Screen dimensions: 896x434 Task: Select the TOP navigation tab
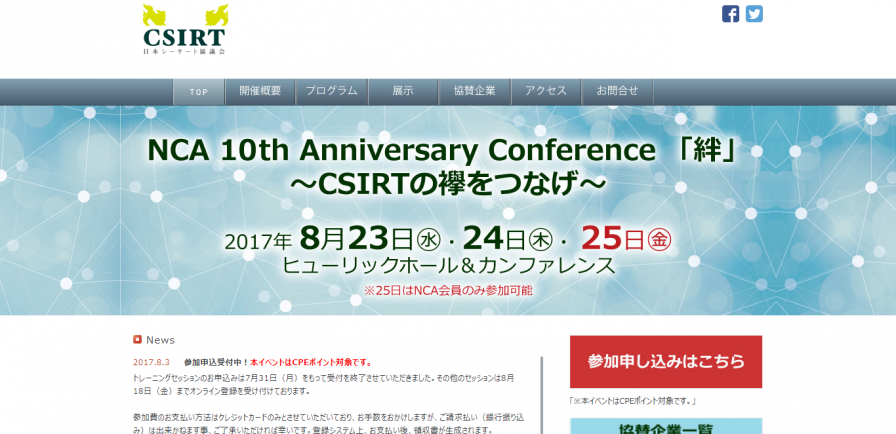tap(199, 92)
